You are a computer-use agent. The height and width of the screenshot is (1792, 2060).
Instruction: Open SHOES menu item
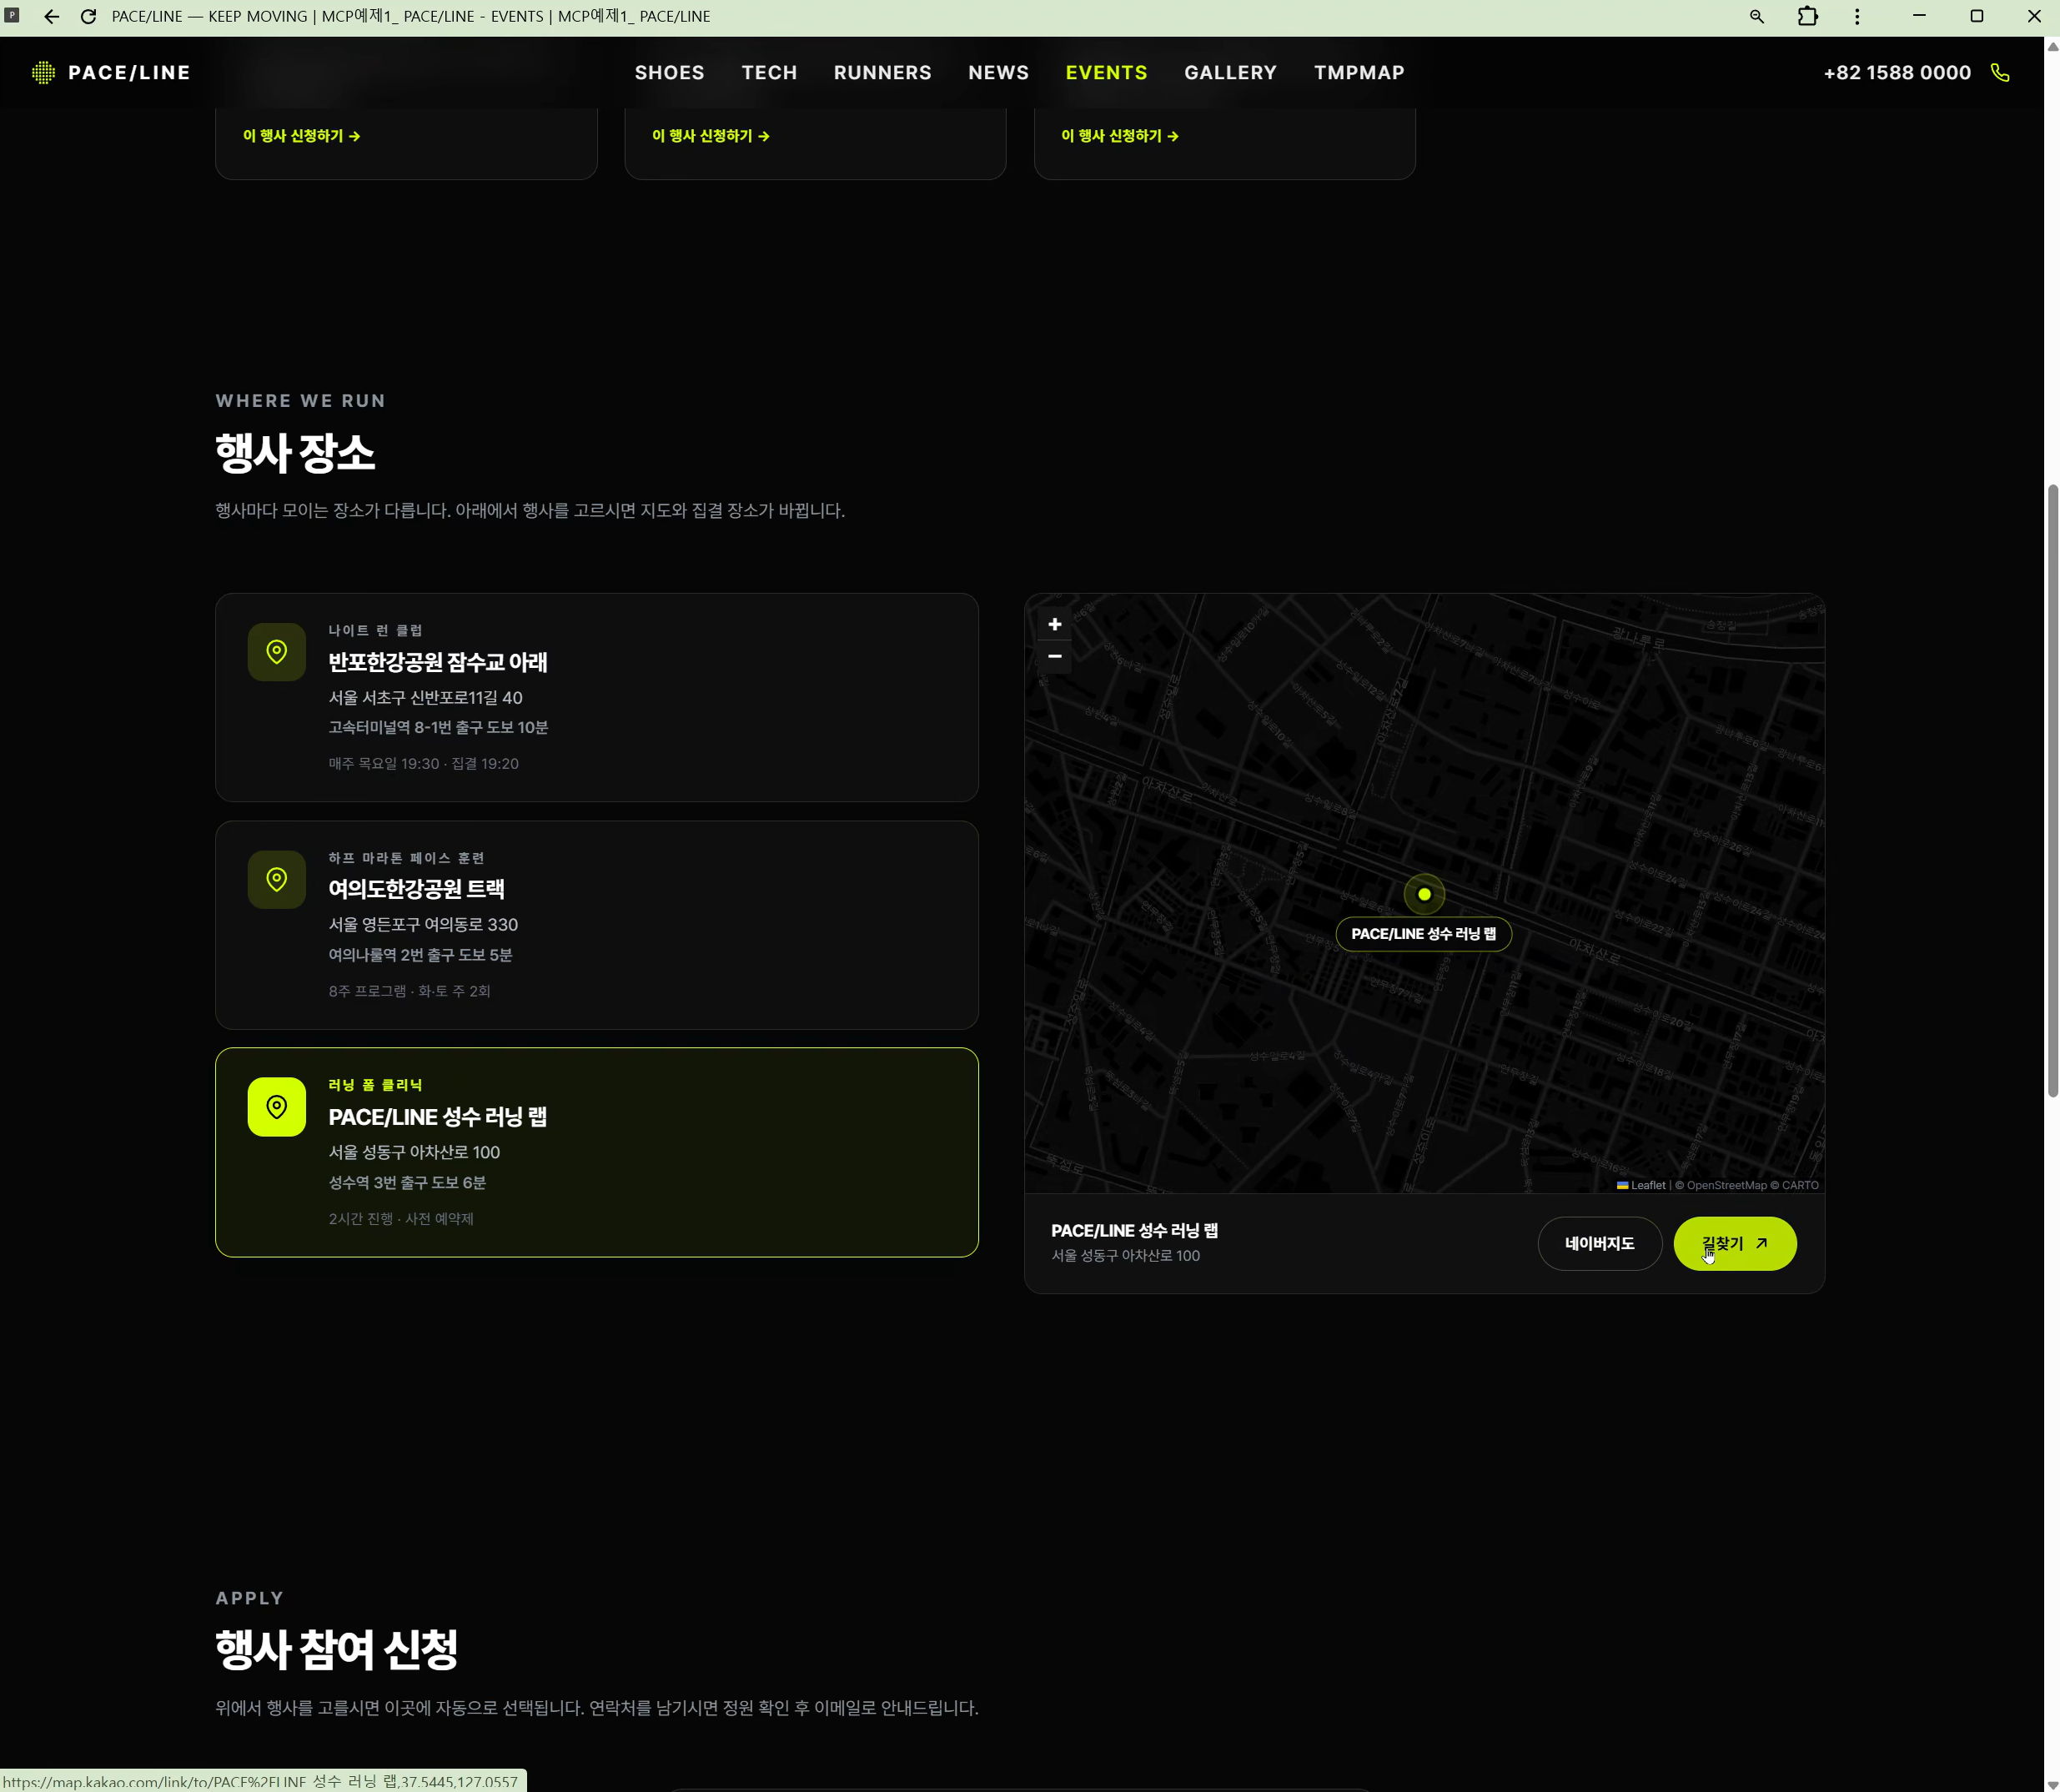(669, 72)
